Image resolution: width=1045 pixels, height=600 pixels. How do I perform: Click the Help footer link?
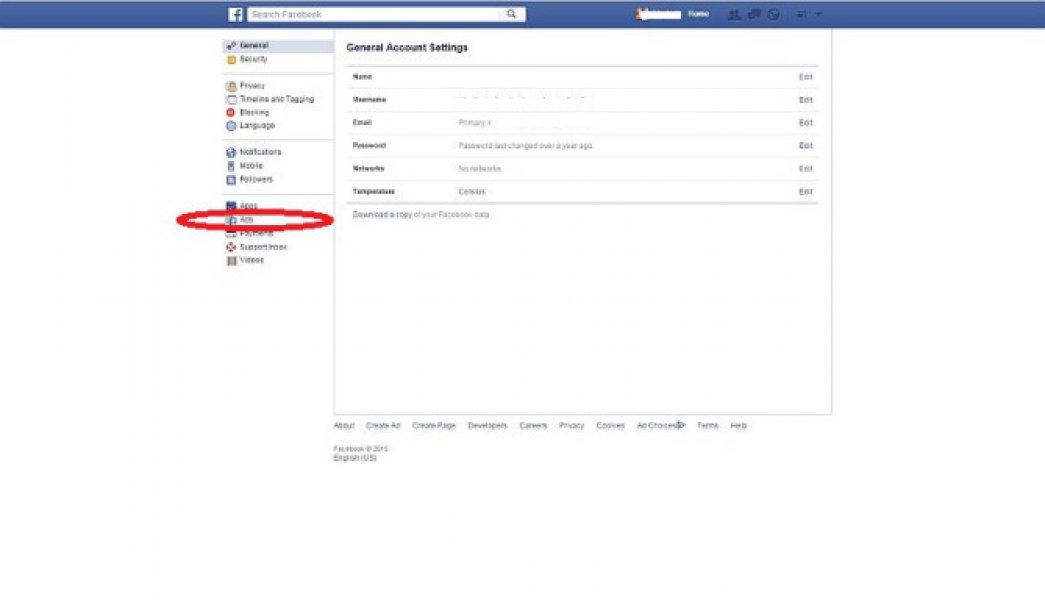(738, 425)
